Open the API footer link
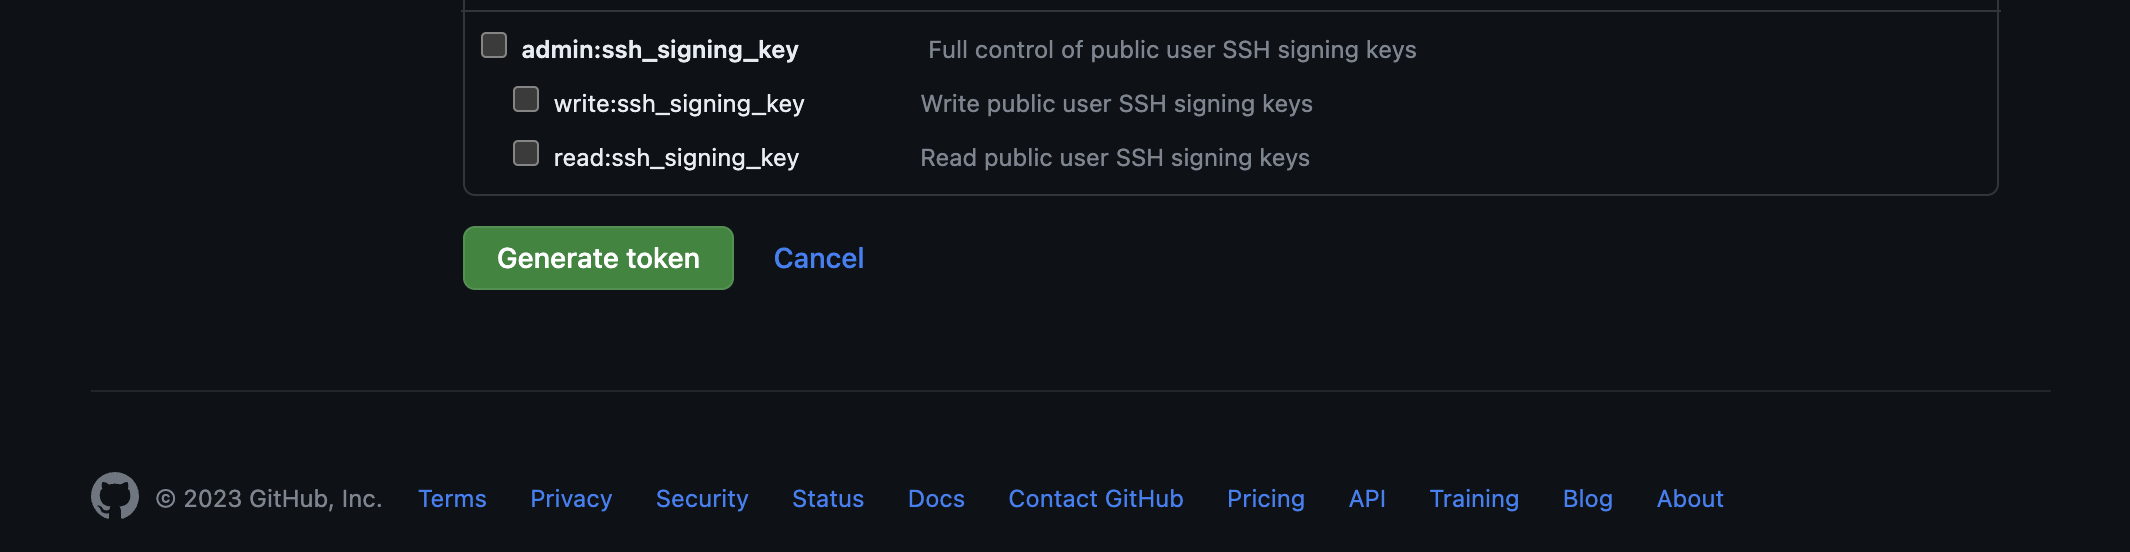Screen dimensions: 2130x552 pos(1367,498)
